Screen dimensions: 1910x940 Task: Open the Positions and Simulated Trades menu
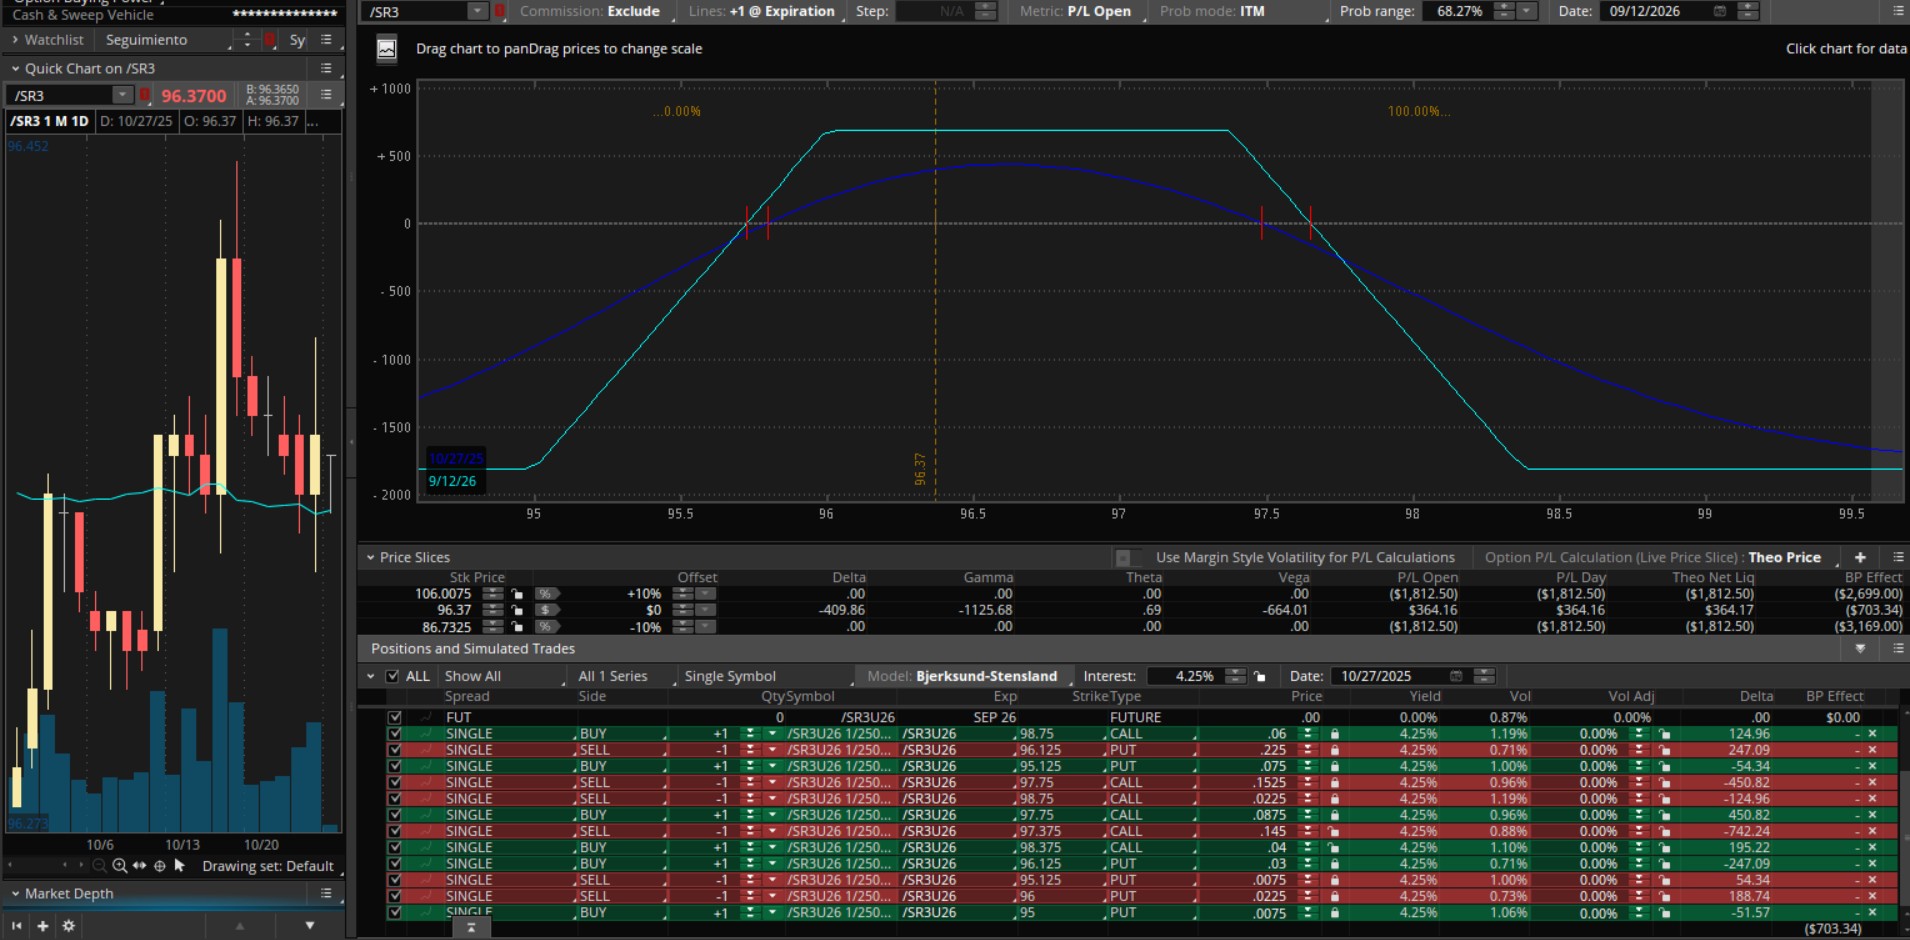1897,649
